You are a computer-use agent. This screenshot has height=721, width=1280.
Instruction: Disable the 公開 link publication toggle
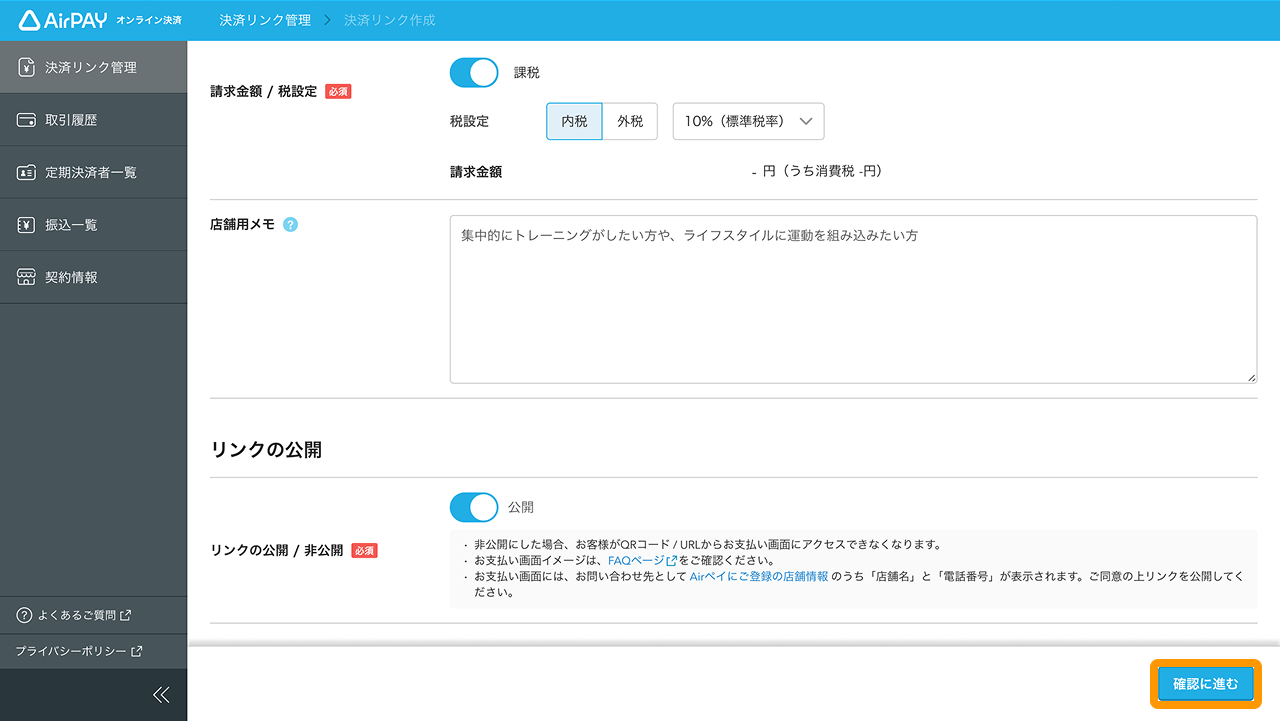point(473,507)
